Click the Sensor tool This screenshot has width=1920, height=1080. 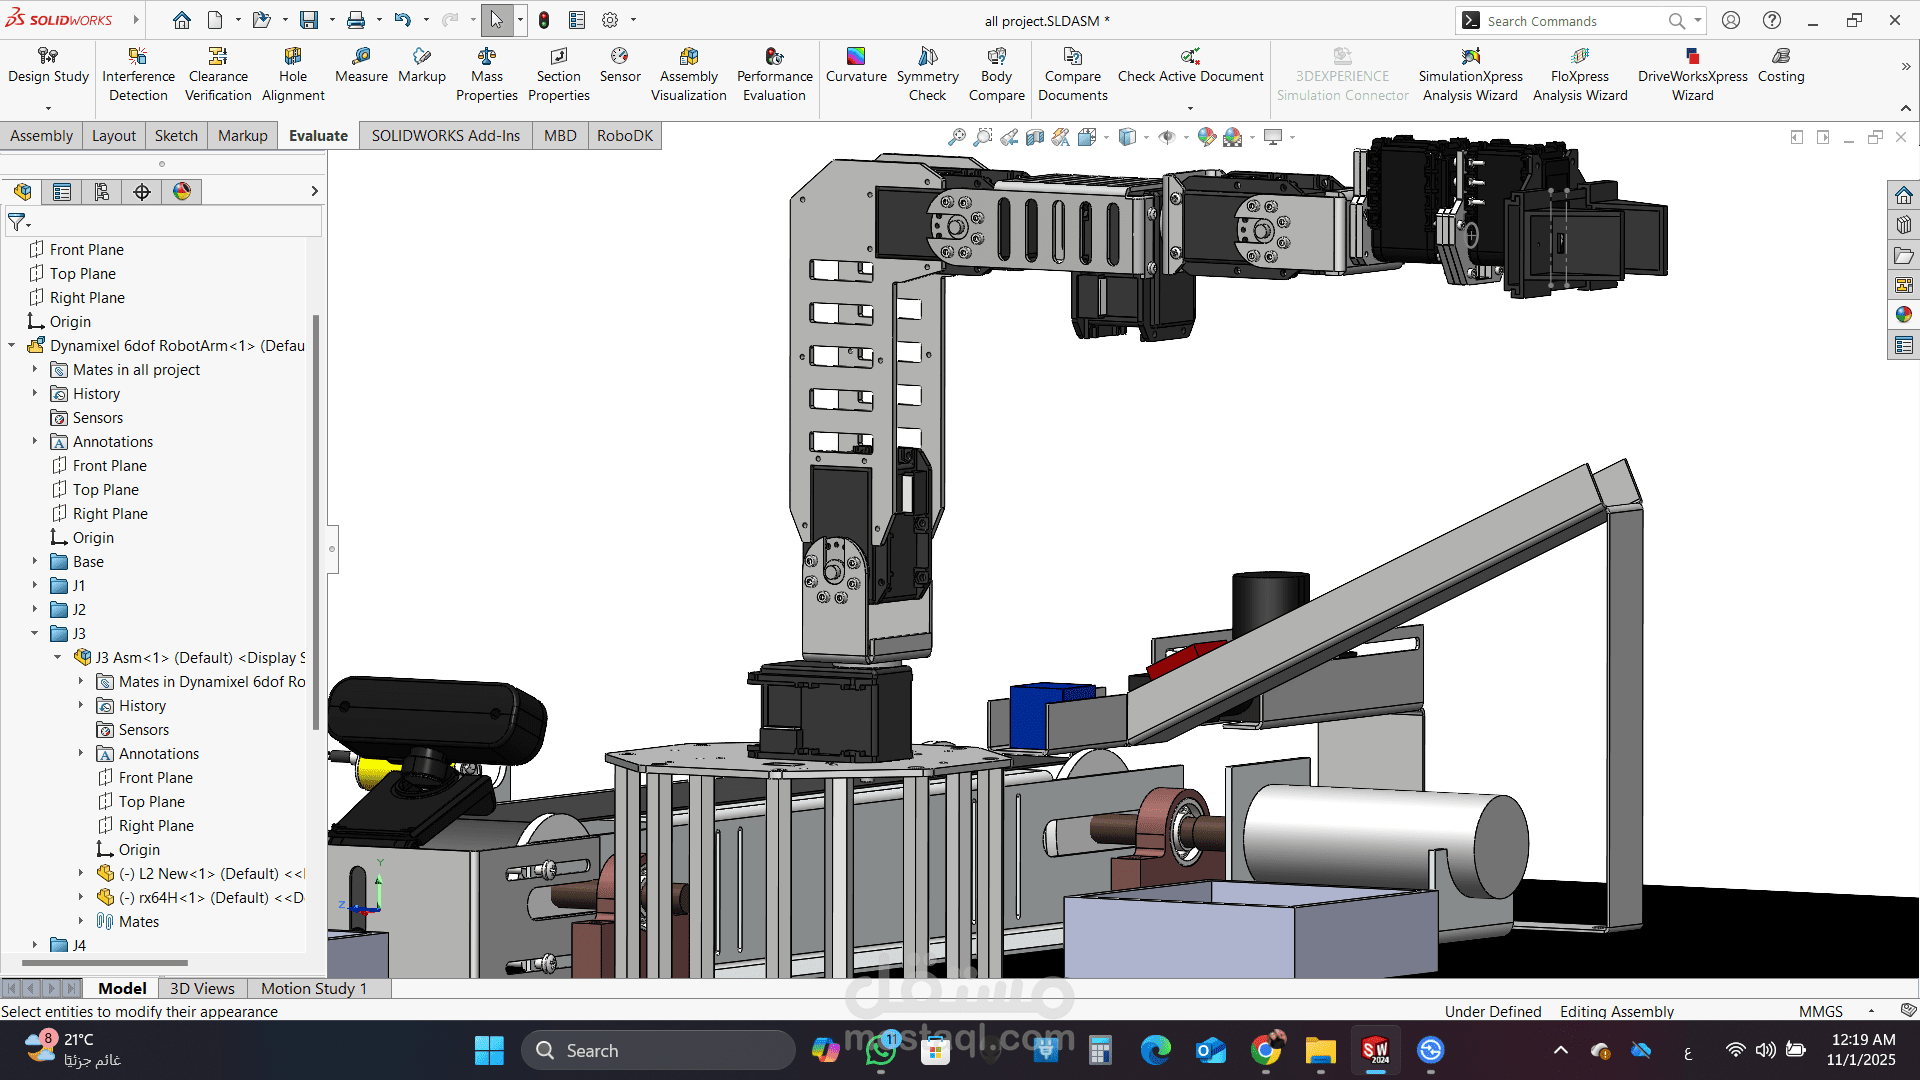(x=620, y=66)
